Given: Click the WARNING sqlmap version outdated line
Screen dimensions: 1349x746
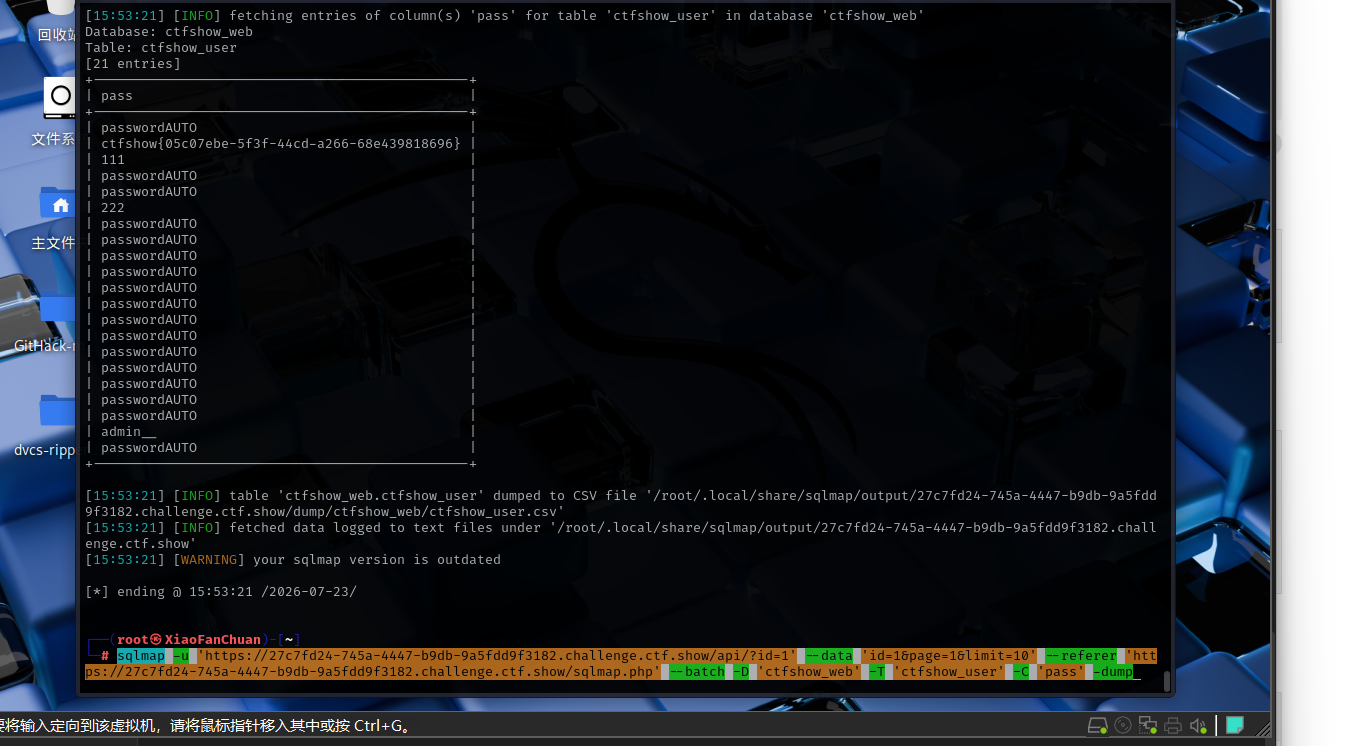Looking at the screenshot, I should pyautogui.click(x=293, y=560).
